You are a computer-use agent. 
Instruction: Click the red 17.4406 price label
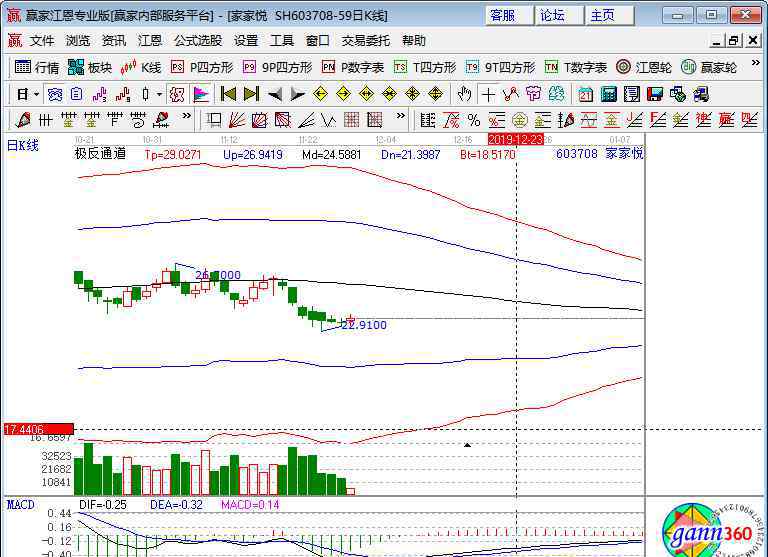tap(39, 429)
